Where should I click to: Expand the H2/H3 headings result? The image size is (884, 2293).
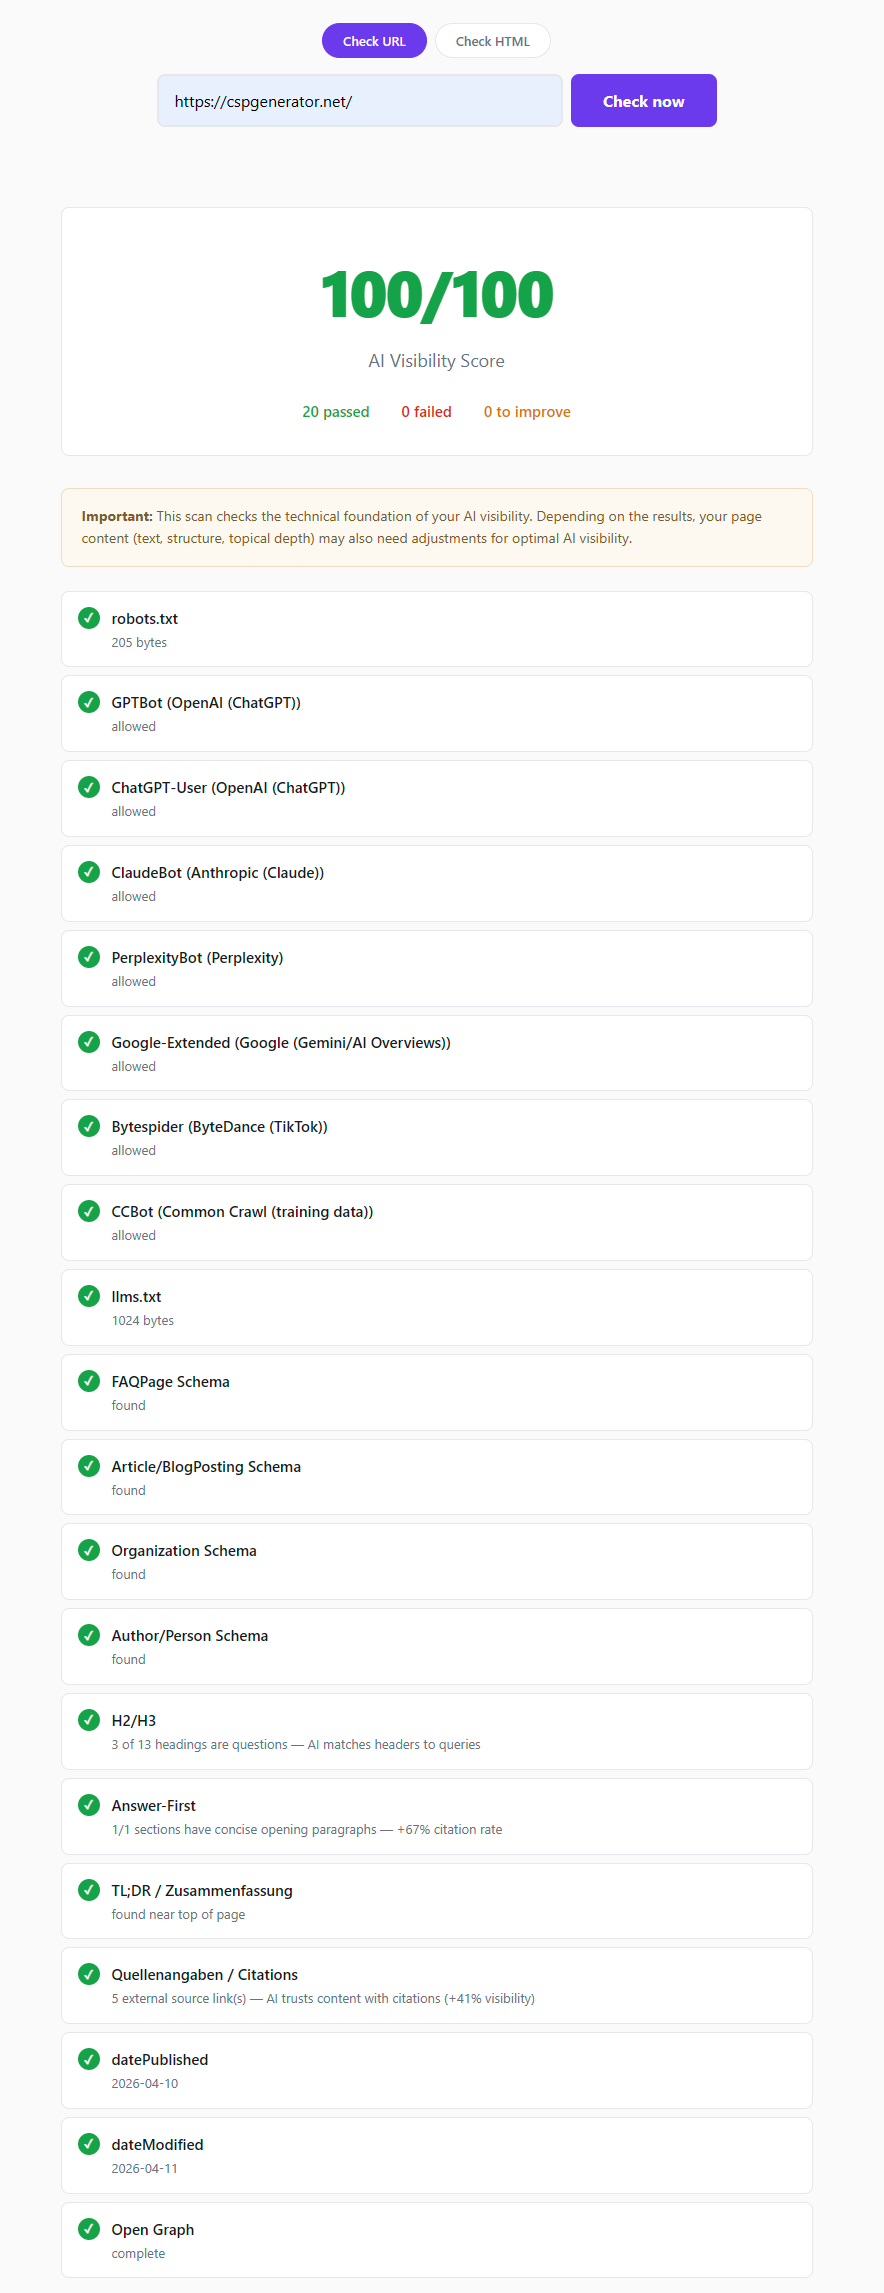(x=436, y=1730)
